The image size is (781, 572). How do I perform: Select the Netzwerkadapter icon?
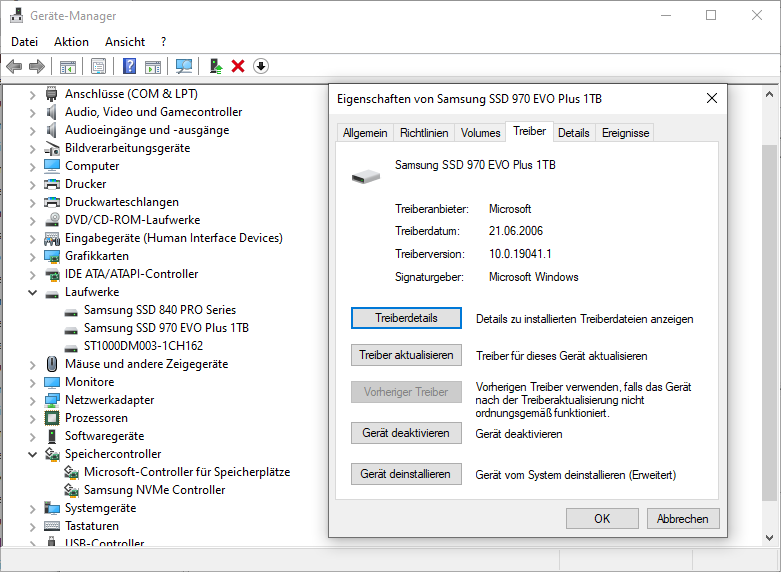coord(52,400)
